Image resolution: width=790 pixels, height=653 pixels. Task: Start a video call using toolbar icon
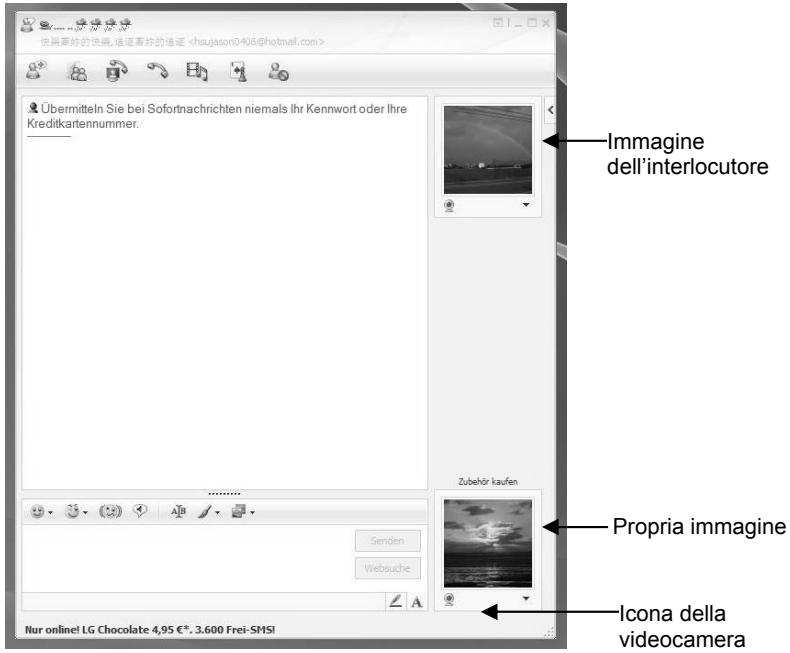coord(116,71)
